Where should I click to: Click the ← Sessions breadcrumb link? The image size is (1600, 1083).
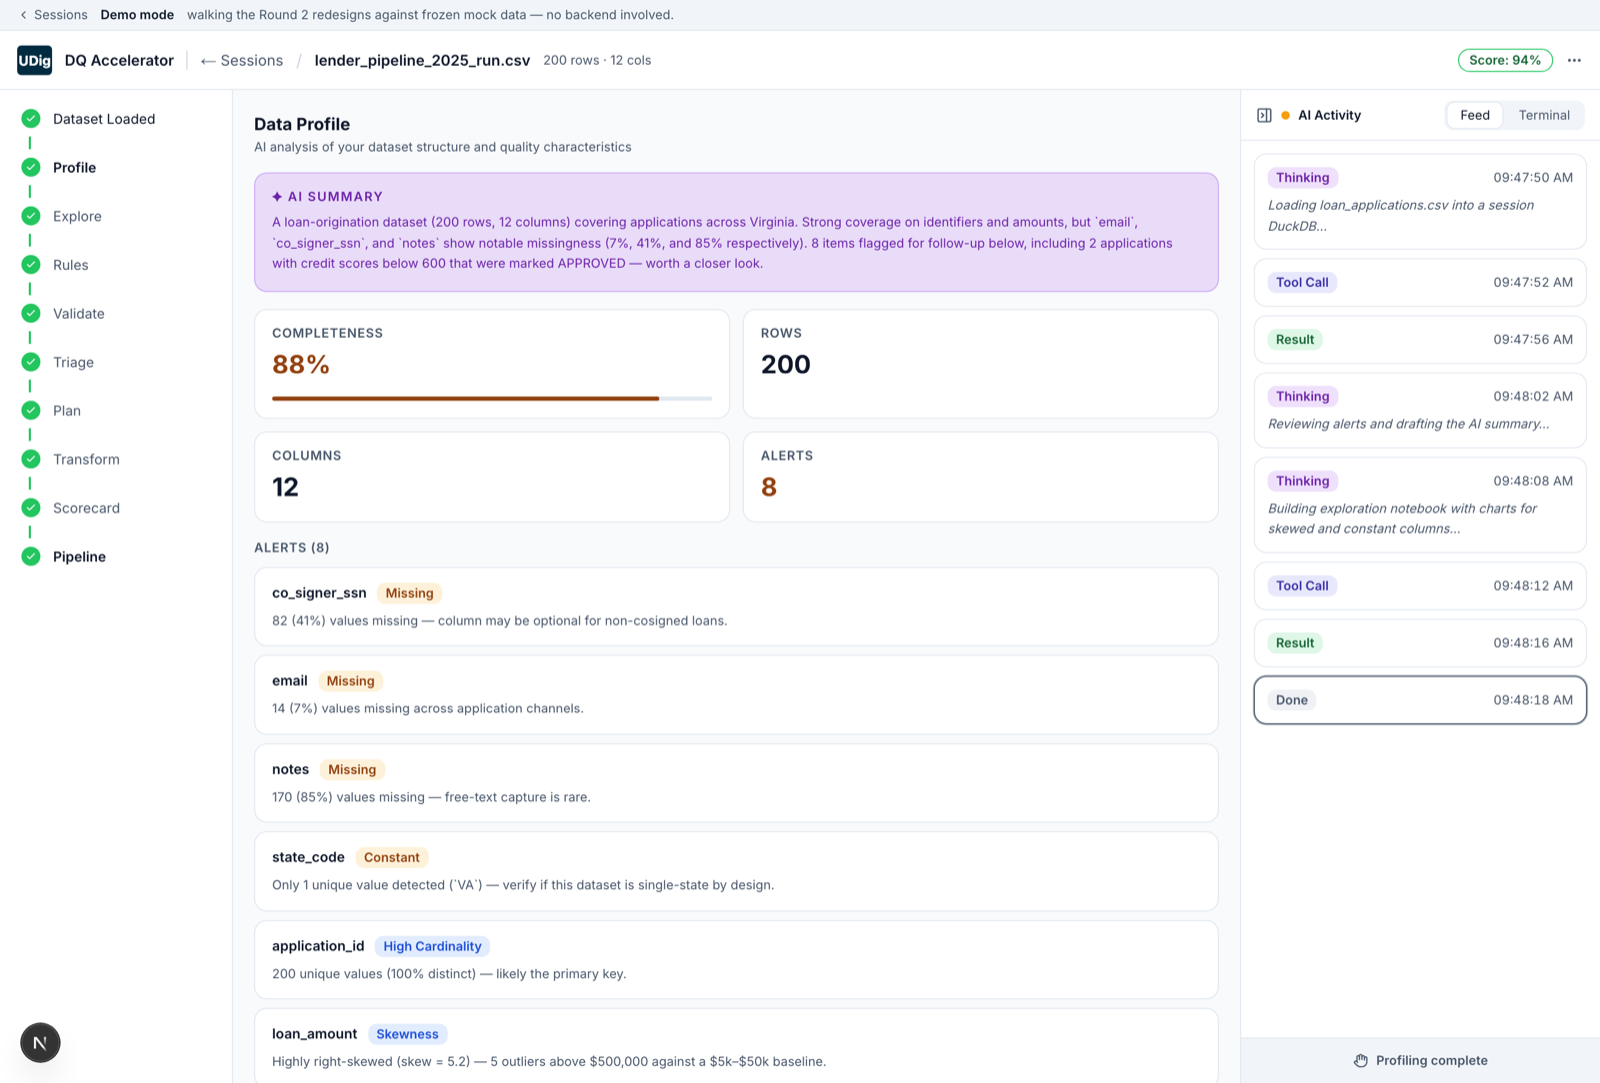click(242, 60)
